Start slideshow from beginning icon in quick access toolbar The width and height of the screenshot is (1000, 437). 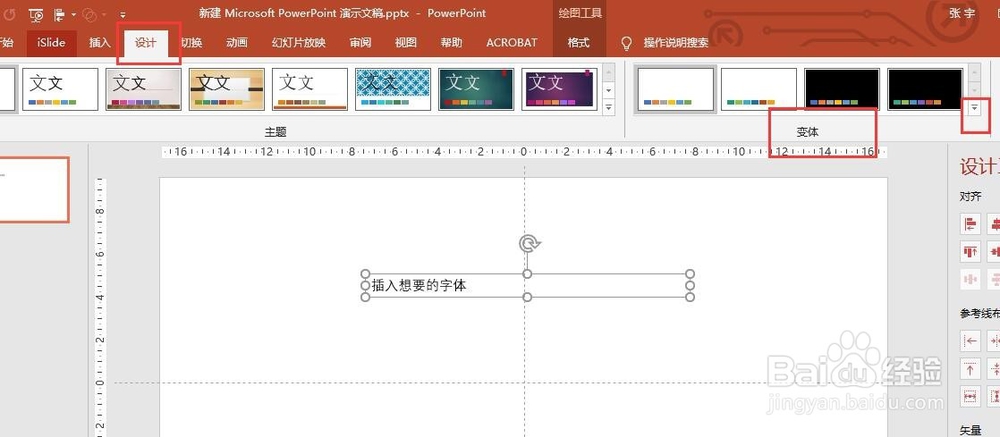click(36, 14)
